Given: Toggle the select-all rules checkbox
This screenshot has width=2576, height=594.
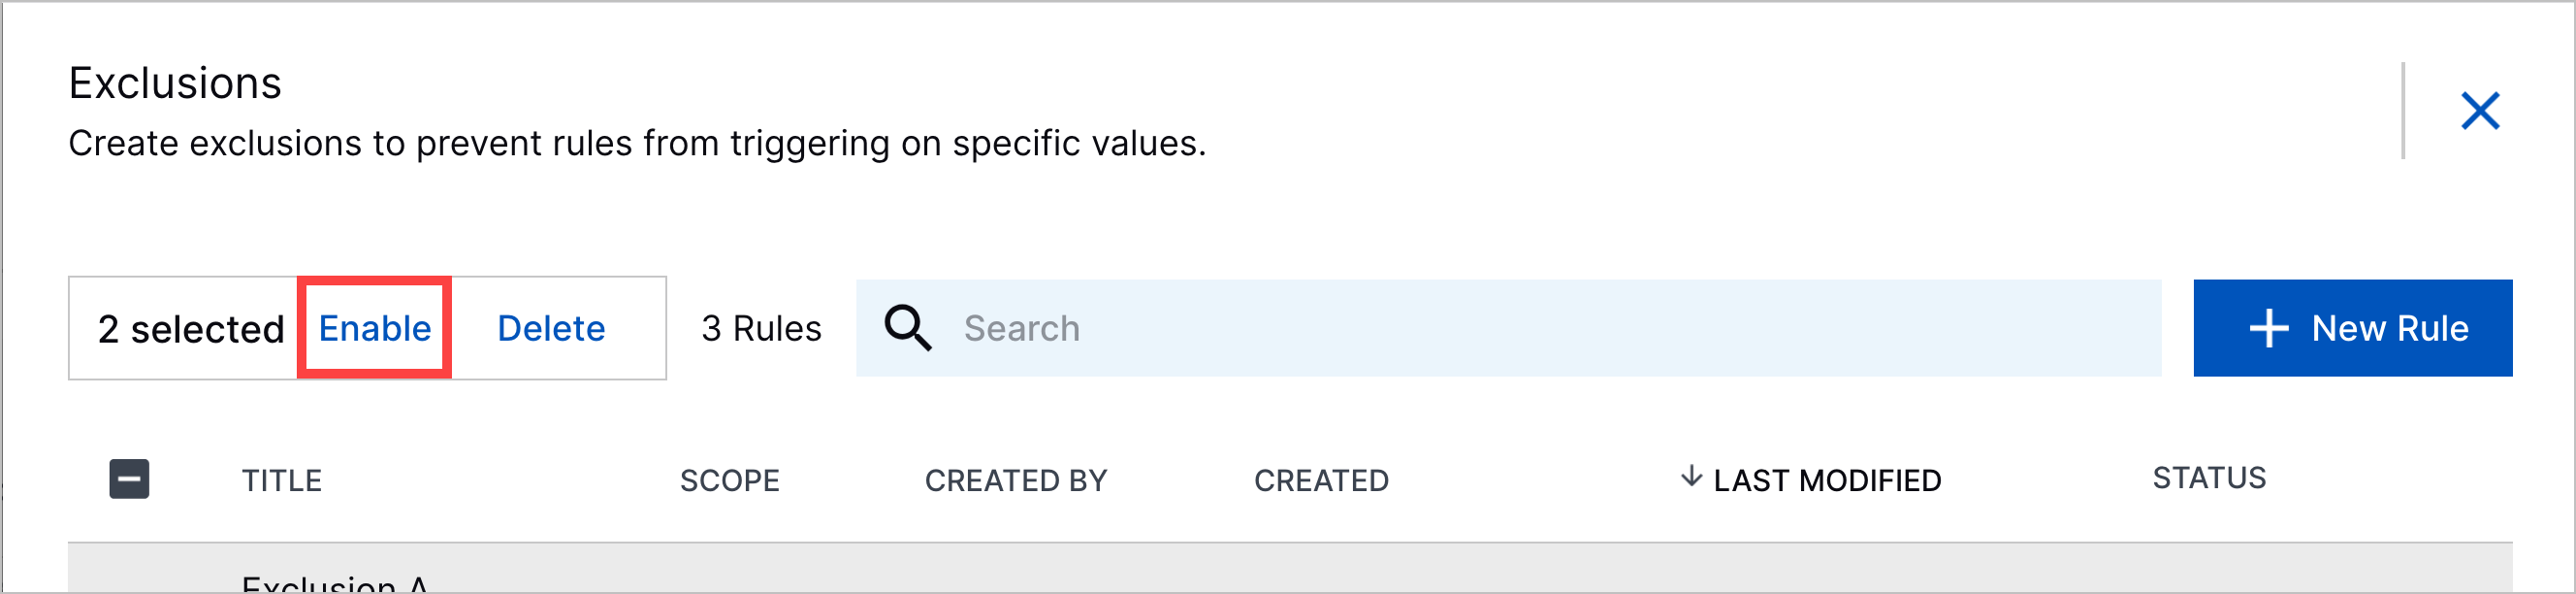Looking at the screenshot, I should (x=129, y=479).
